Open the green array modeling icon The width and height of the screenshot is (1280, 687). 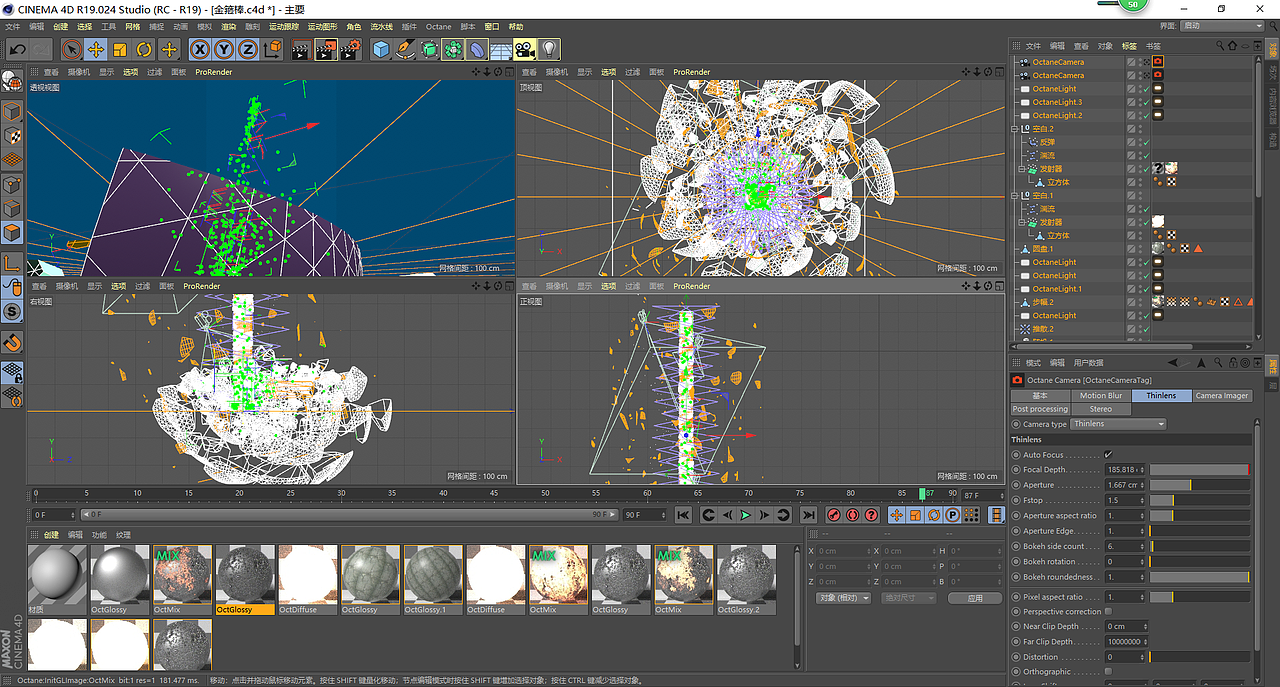[x=453, y=49]
